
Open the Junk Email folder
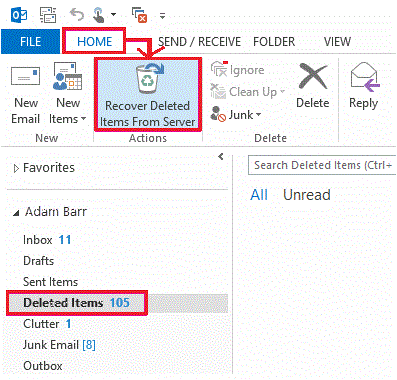click(x=59, y=345)
